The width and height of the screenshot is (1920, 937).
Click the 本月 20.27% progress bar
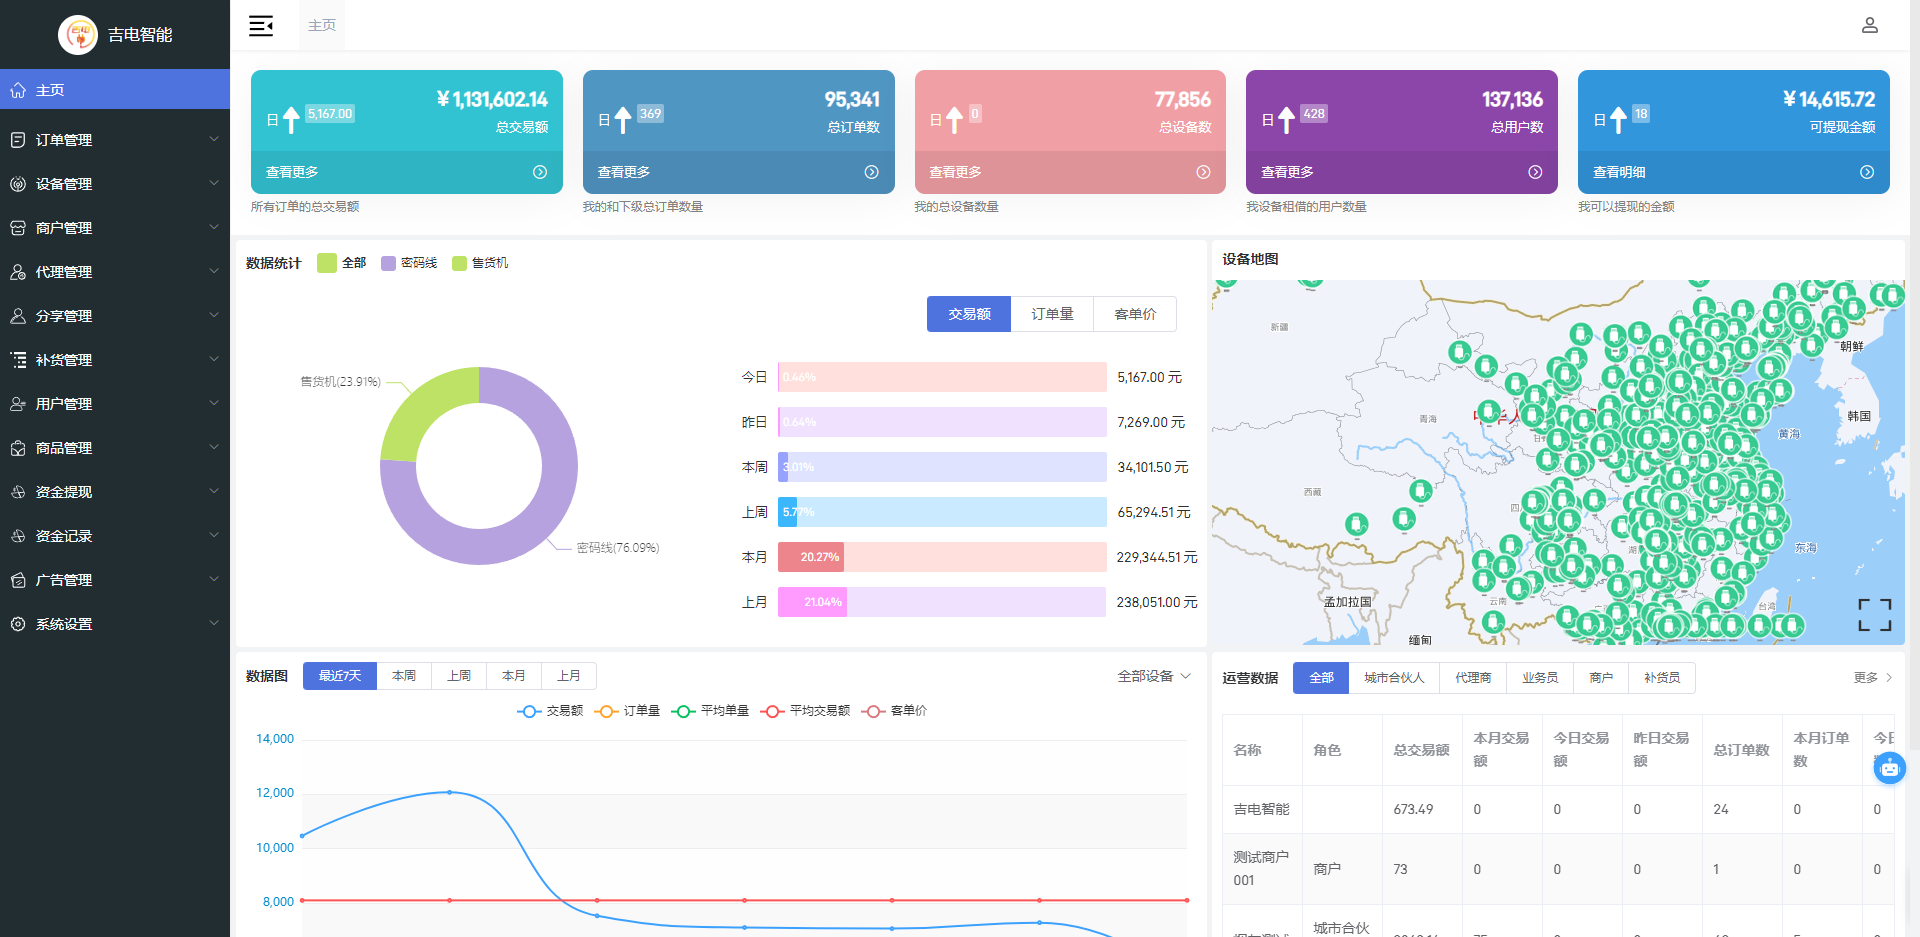point(942,557)
